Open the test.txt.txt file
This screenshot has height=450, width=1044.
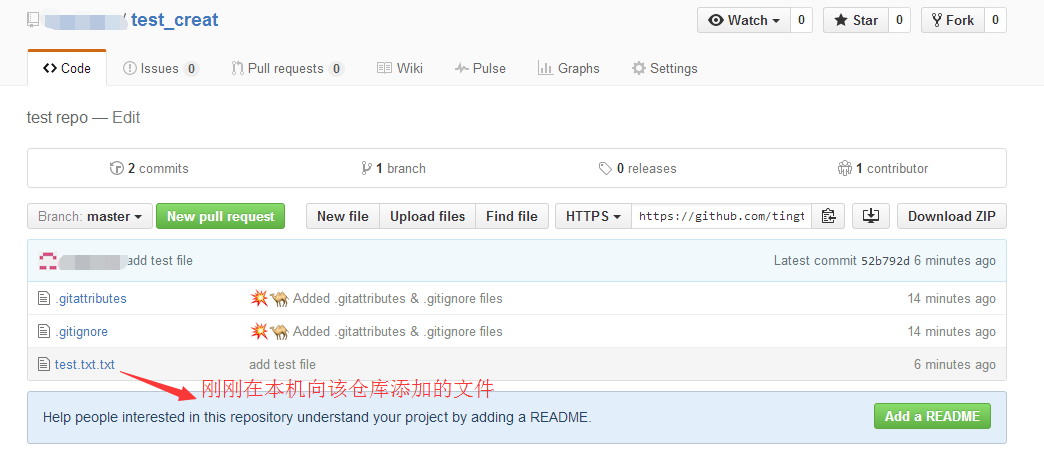[x=85, y=364]
